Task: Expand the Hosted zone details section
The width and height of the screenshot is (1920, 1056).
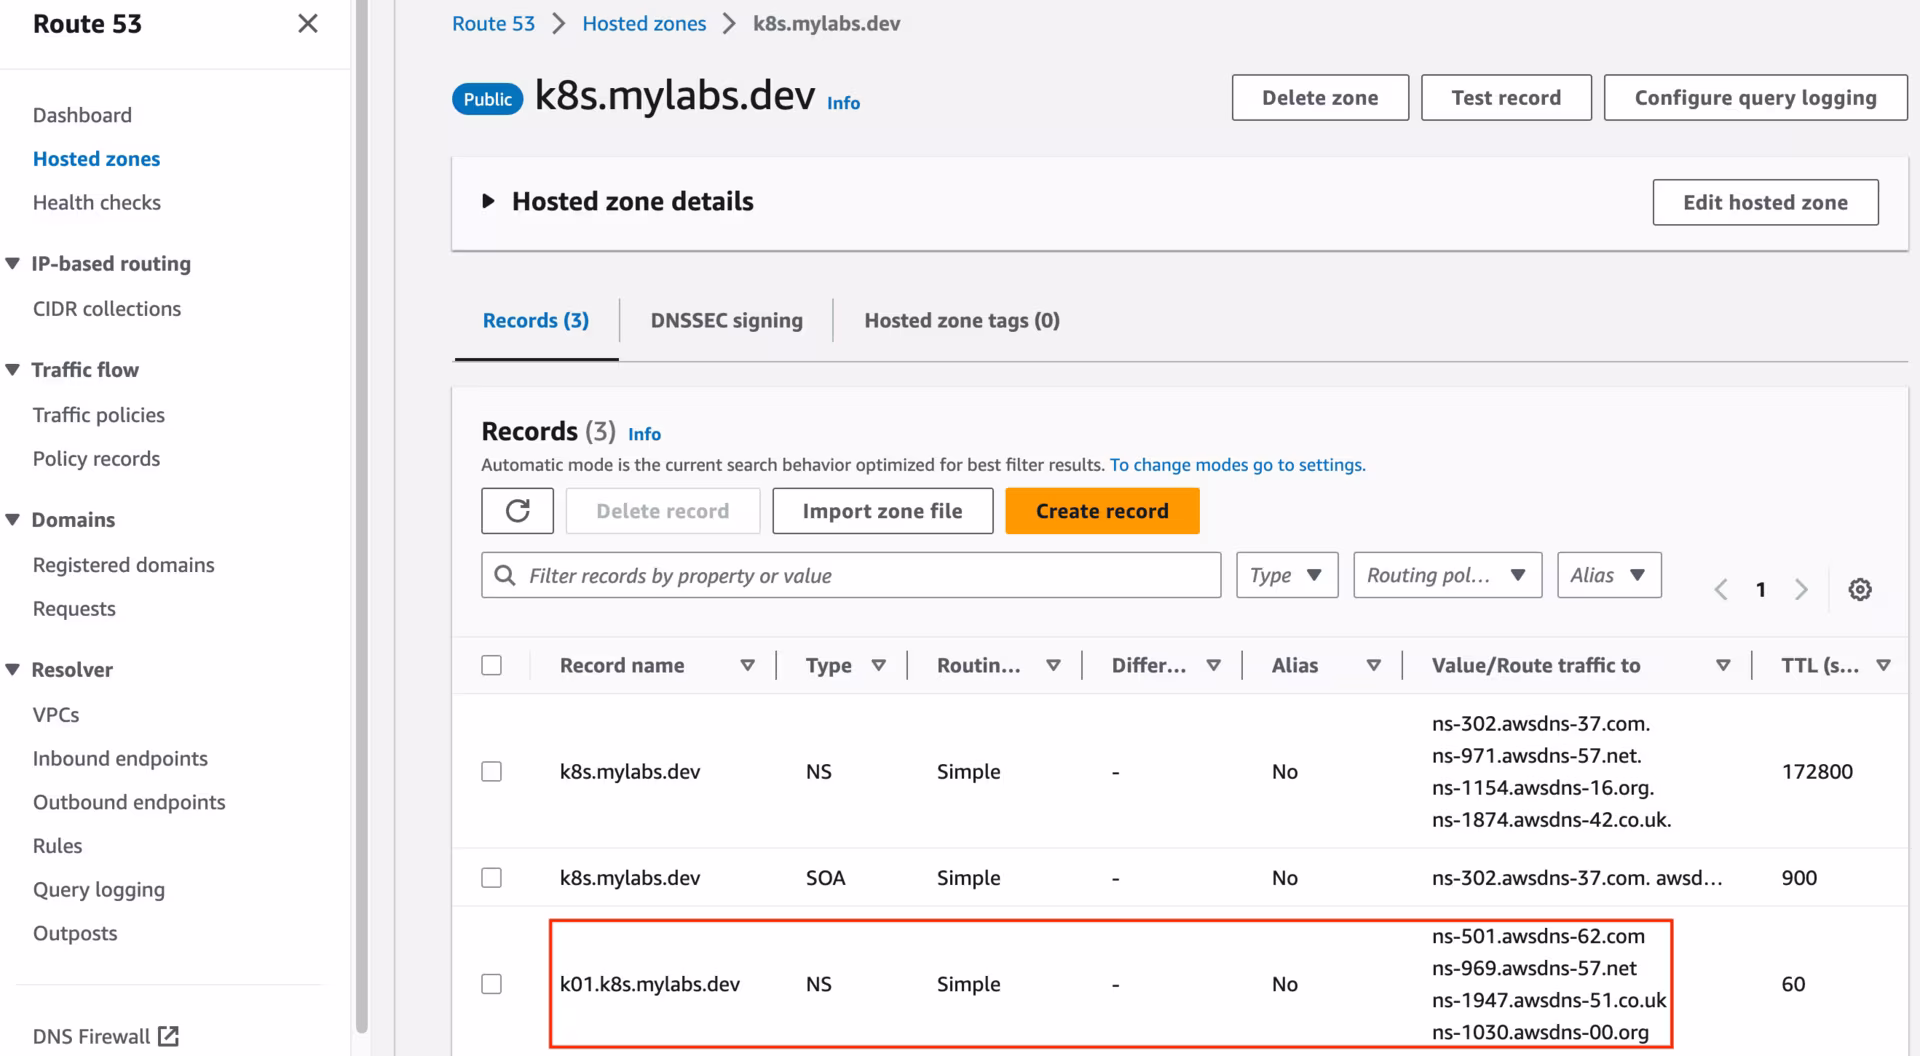Action: [x=489, y=200]
